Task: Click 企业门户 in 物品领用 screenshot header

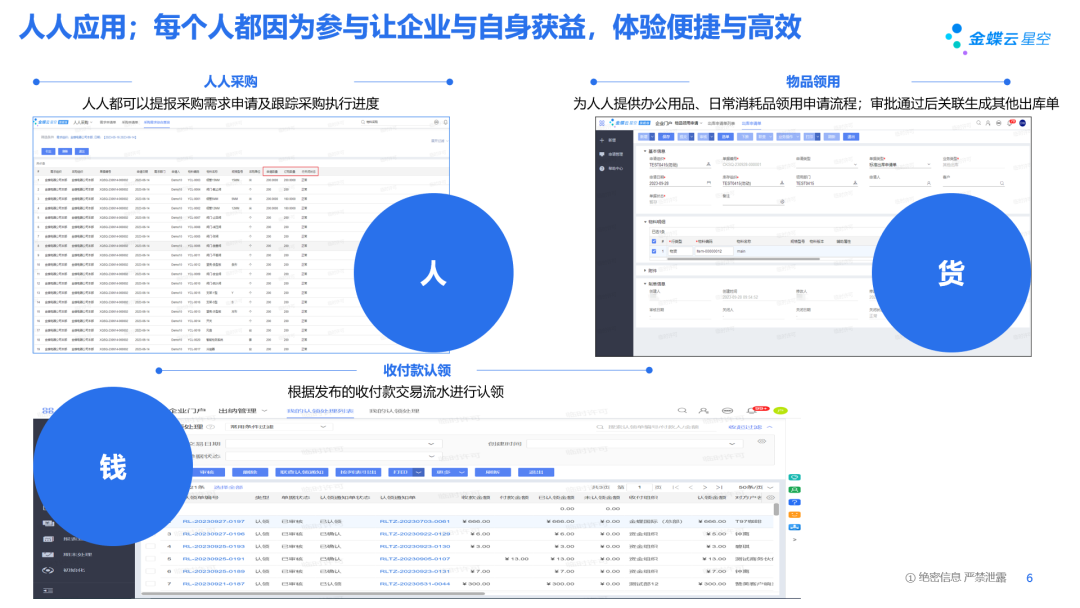Action: coord(664,123)
